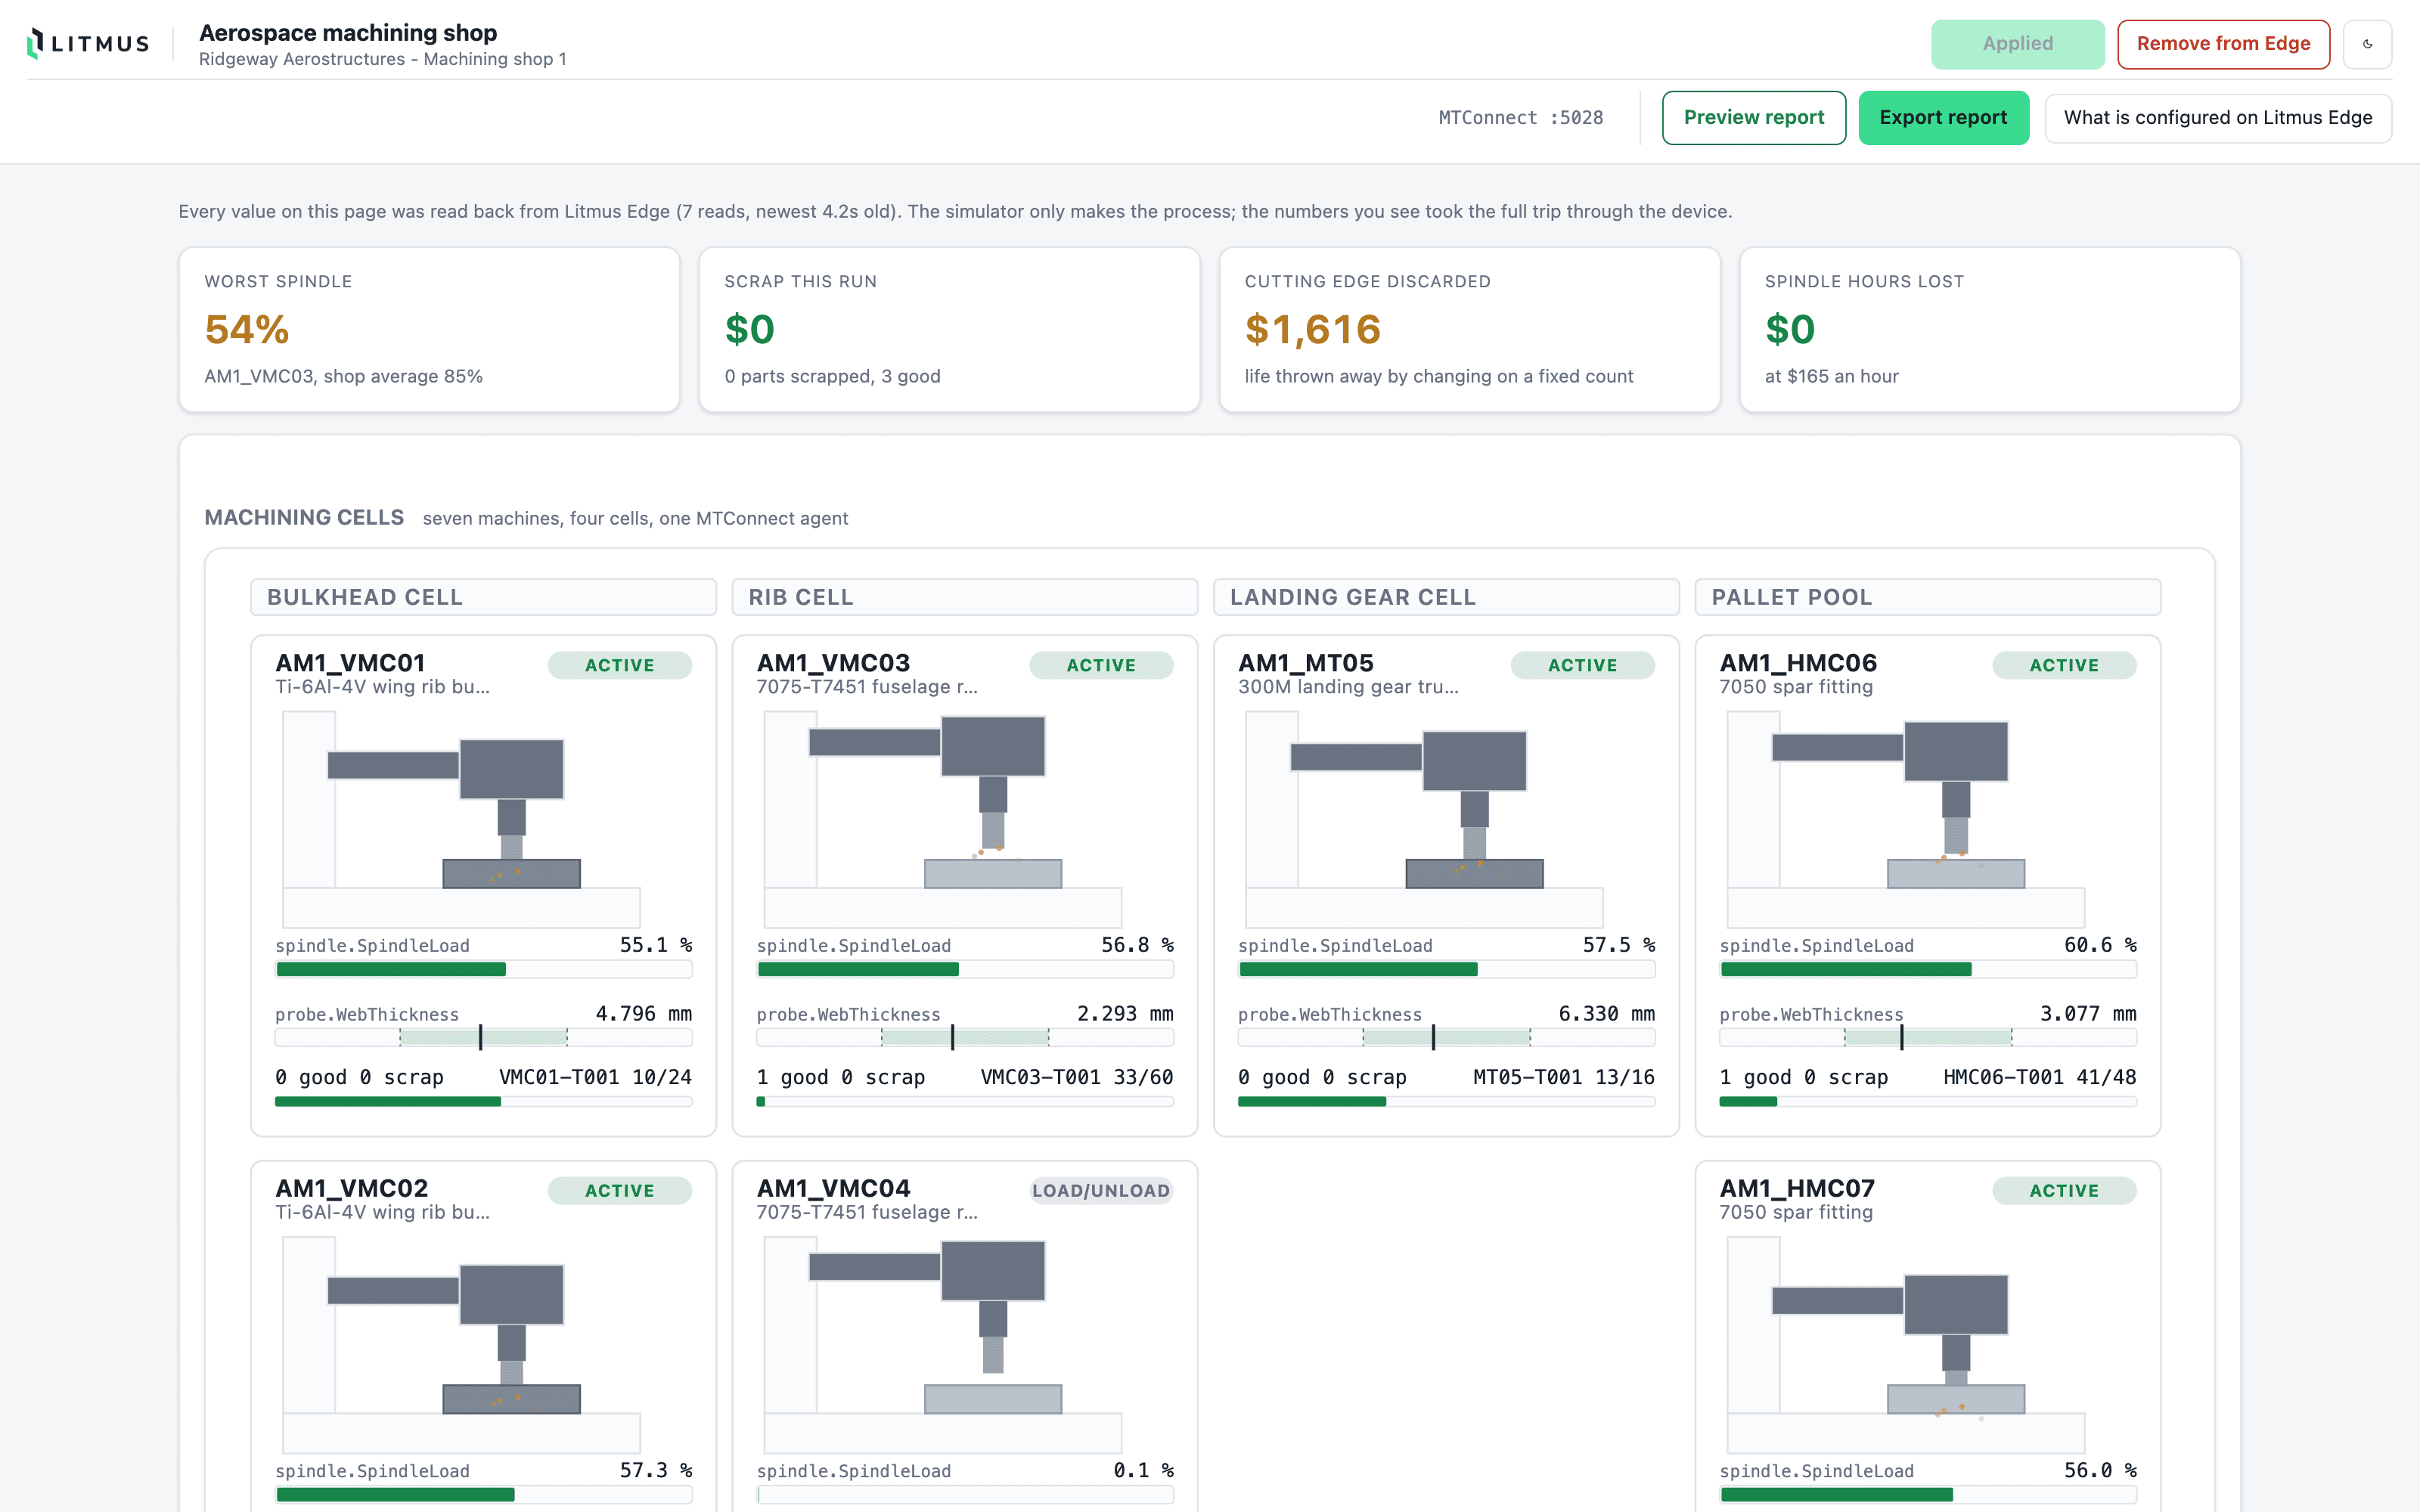Select the AM1_VMC04 machine name
This screenshot has height=1512, width=2420.
click(x=834, y=1189)
